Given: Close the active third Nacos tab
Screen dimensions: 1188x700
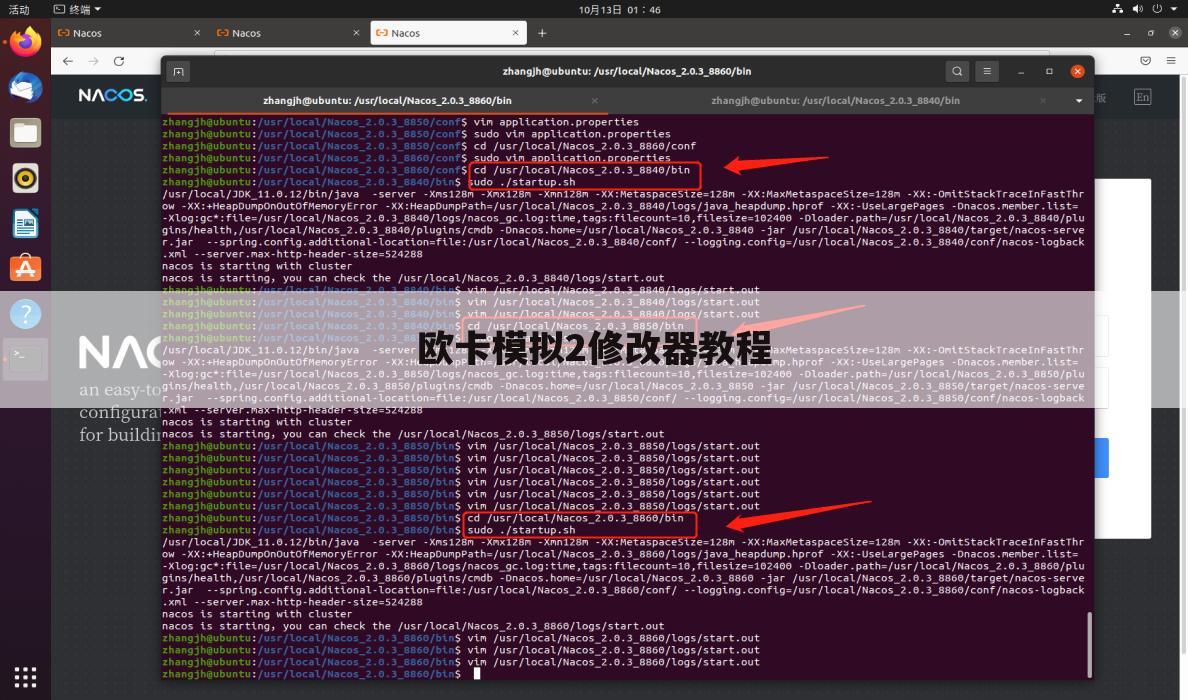Looking at the screenshot, I should tap(515, 33).
